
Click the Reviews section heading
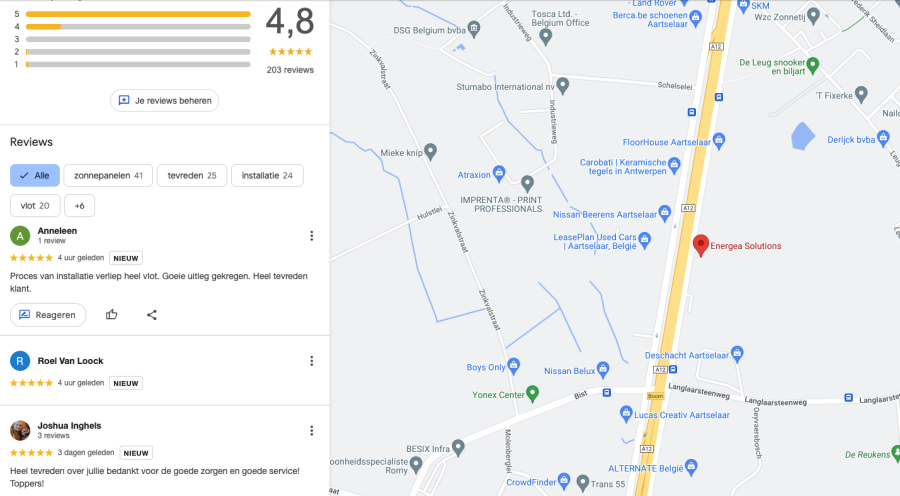pyautogui.click(x=31, y=142)
